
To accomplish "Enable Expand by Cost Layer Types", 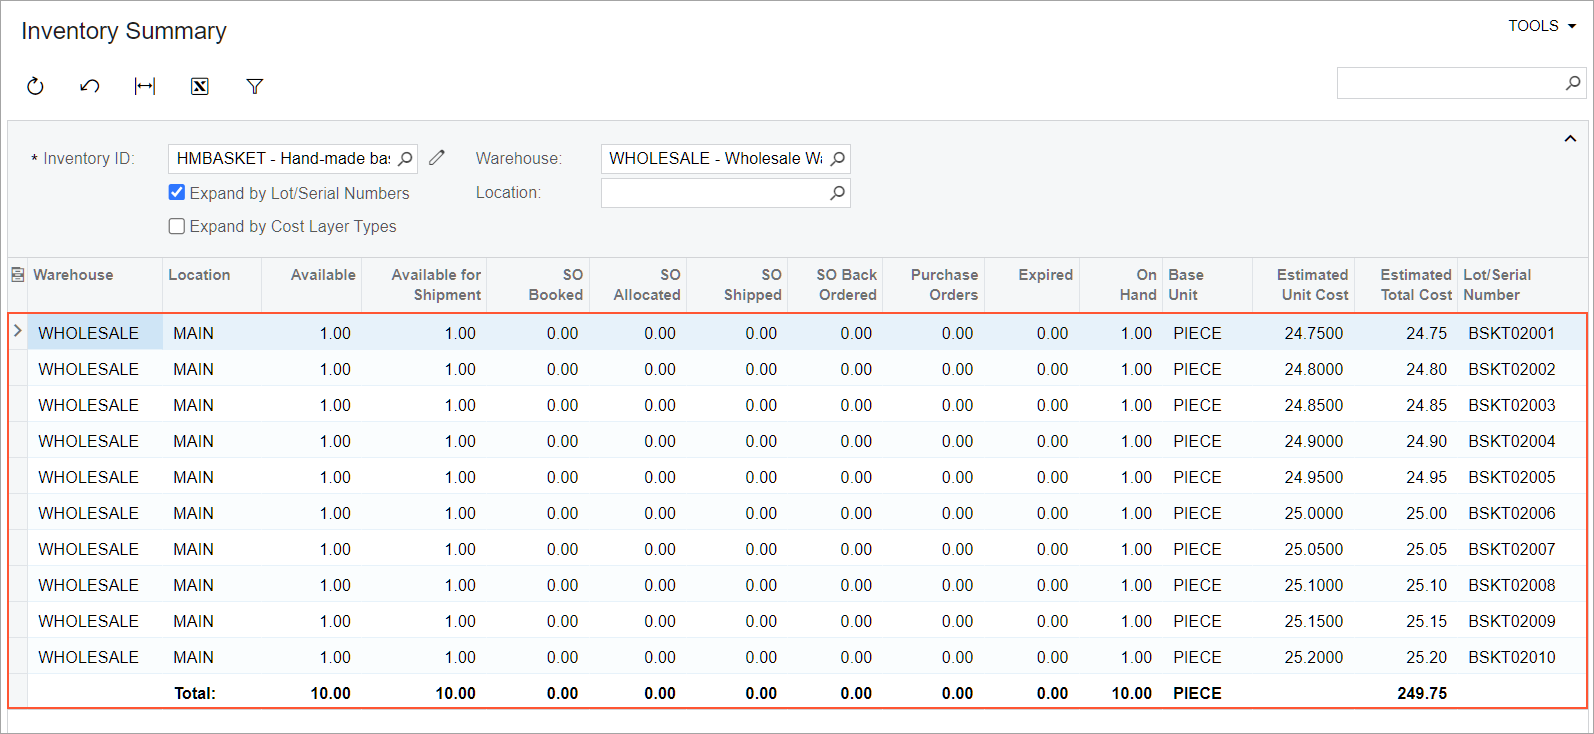I will pyautogui.click(x=177, y=227).
